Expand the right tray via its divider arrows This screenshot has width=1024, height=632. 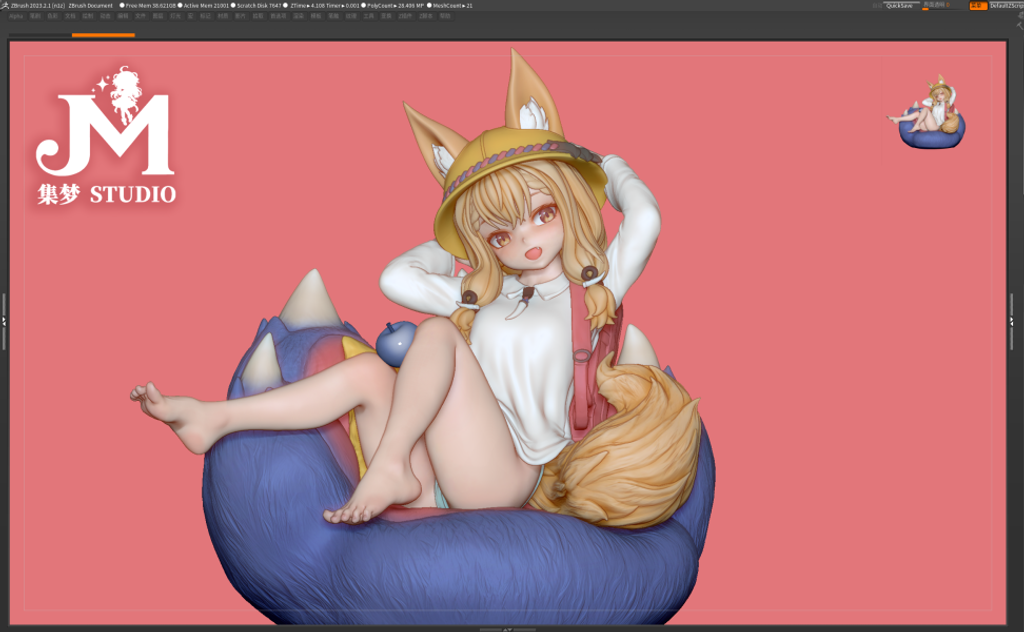[x=1012, y=321]
